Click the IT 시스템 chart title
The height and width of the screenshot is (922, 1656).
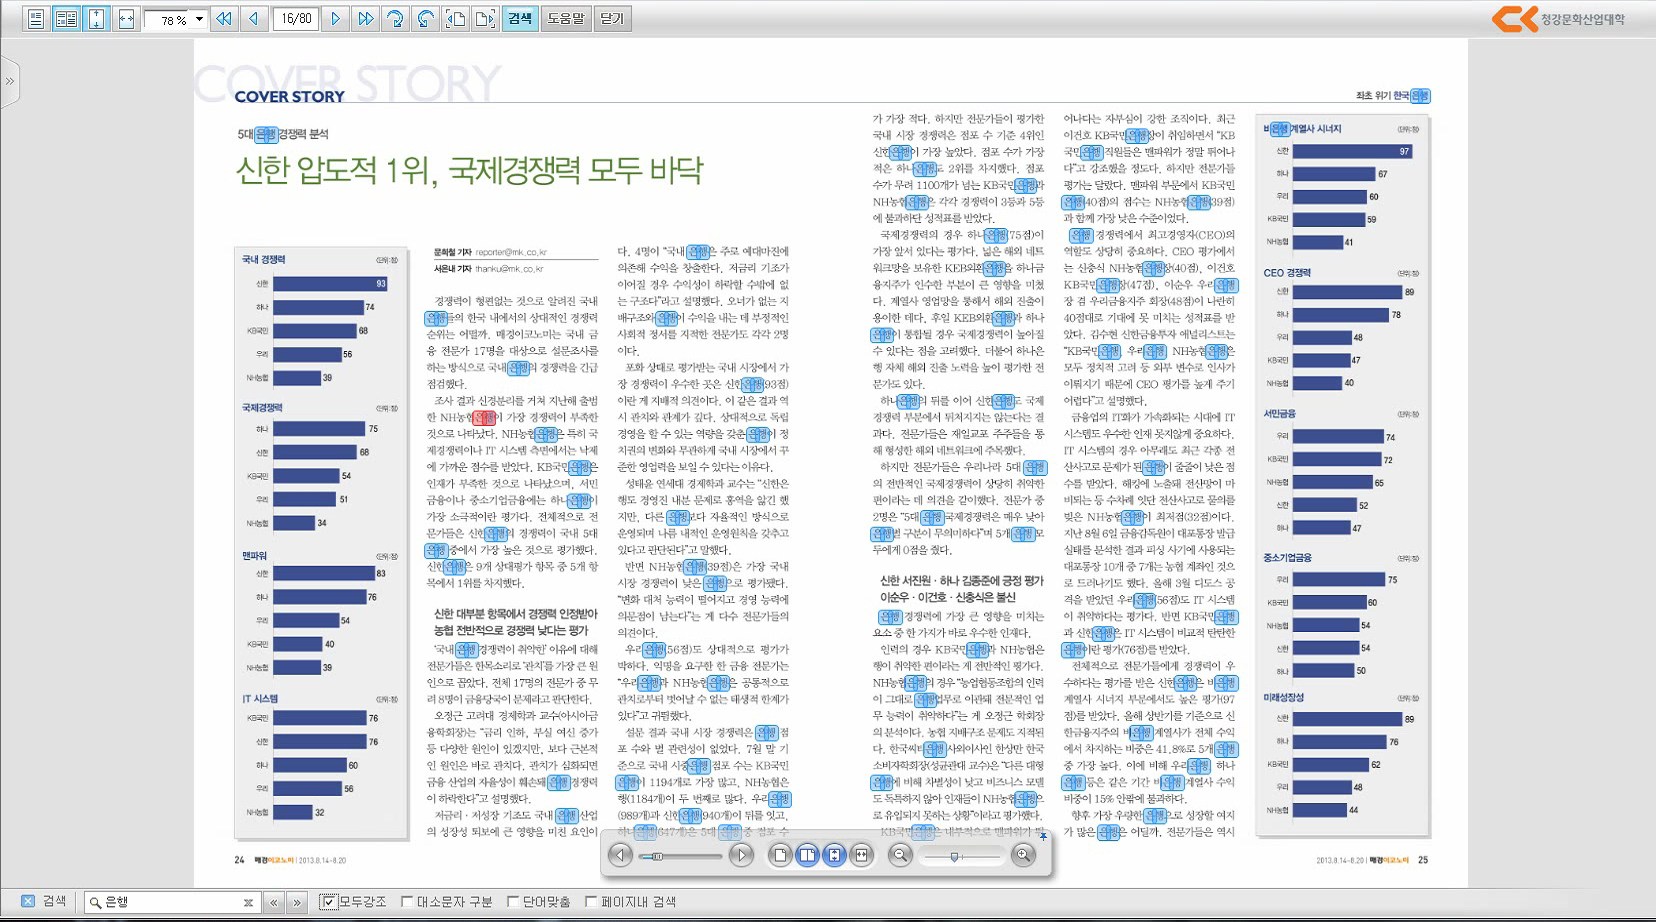click(x=260, y=699)
